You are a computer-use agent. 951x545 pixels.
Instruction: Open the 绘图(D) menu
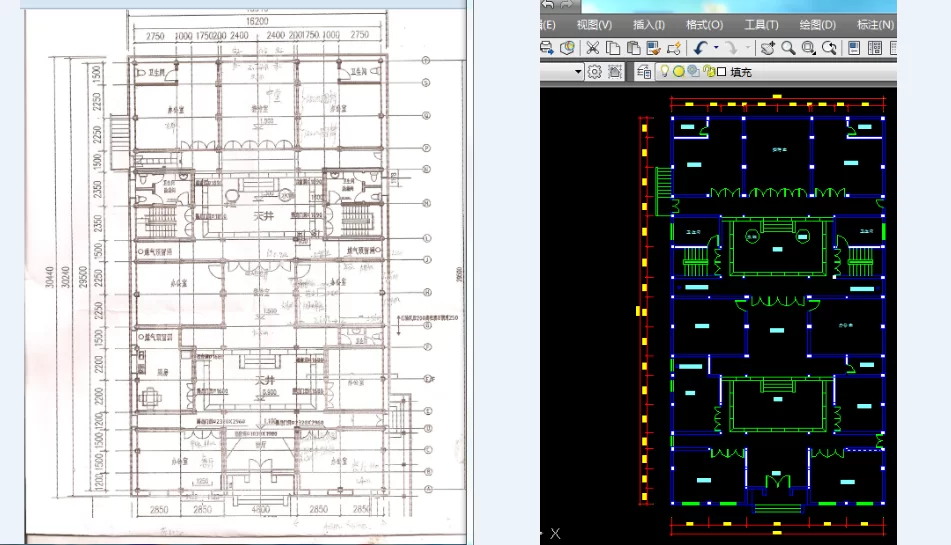[x=817, y=25]
